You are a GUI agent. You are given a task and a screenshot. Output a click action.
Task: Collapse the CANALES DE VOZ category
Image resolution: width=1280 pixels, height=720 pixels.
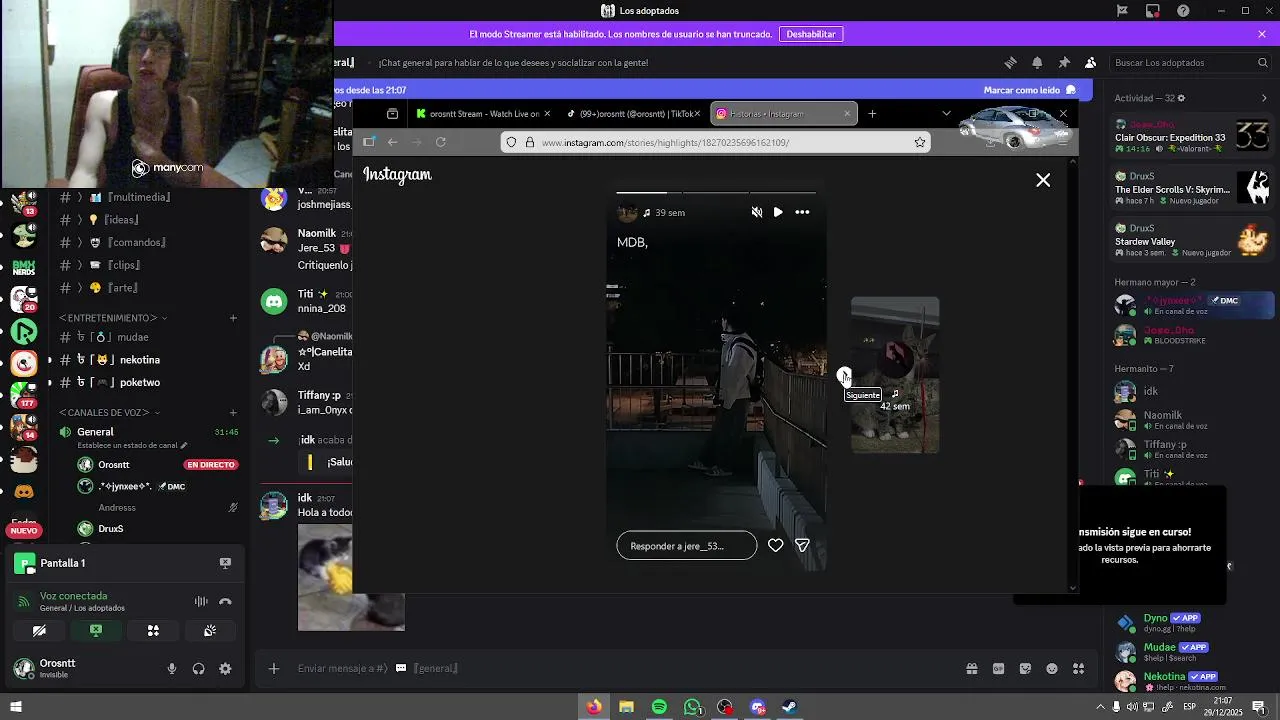pos(109,412)
